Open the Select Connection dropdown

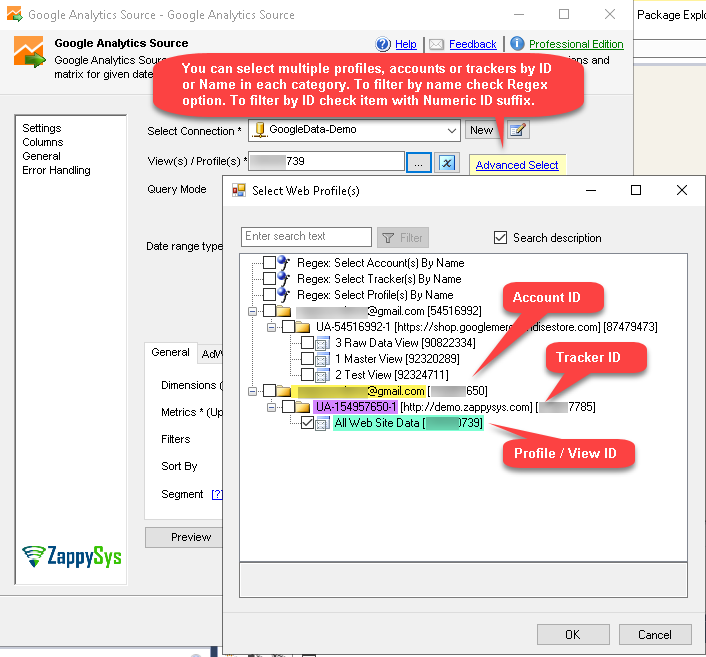tap(452, 131)
